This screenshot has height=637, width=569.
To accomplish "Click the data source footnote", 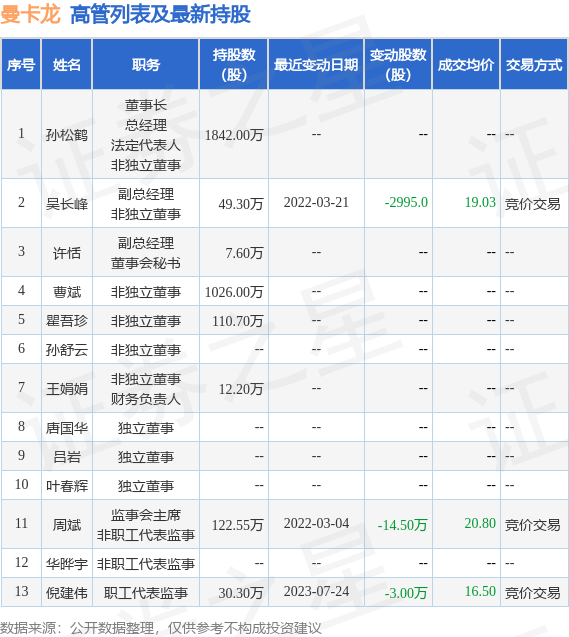I will pyautogui.click(x=160, y=628).
